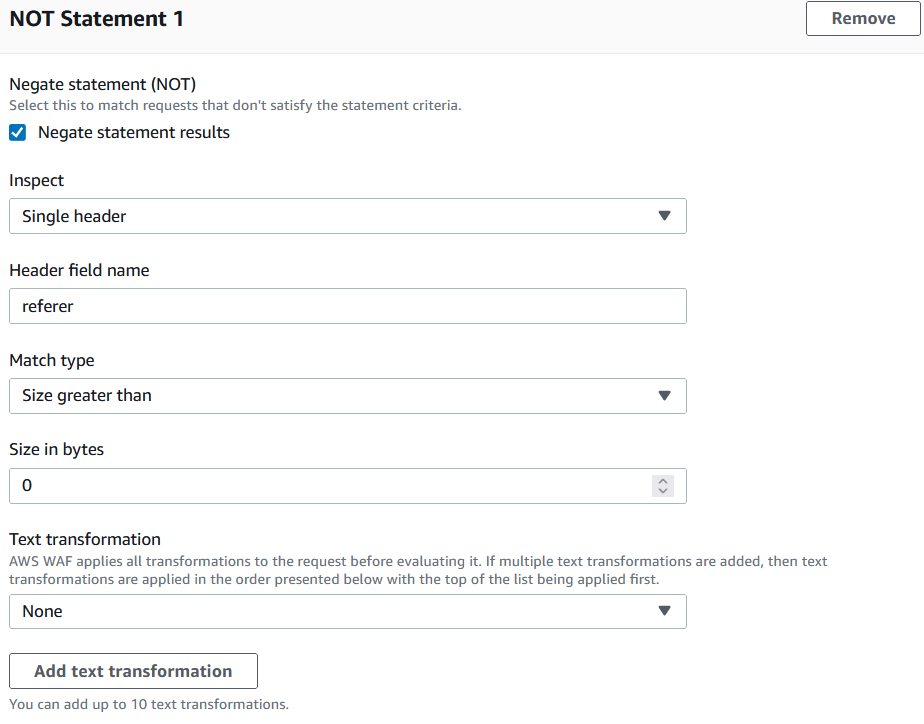
Task: Focus the Header field name input containing referer
Action: tap(347, 306)
